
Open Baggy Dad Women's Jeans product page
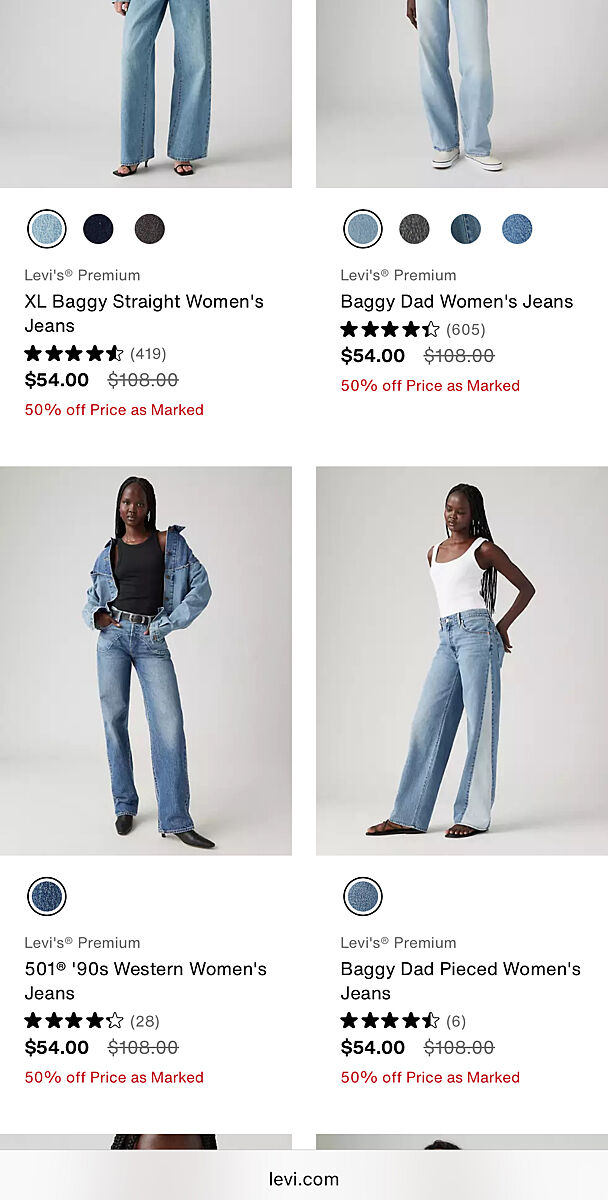tap(457, 301)
